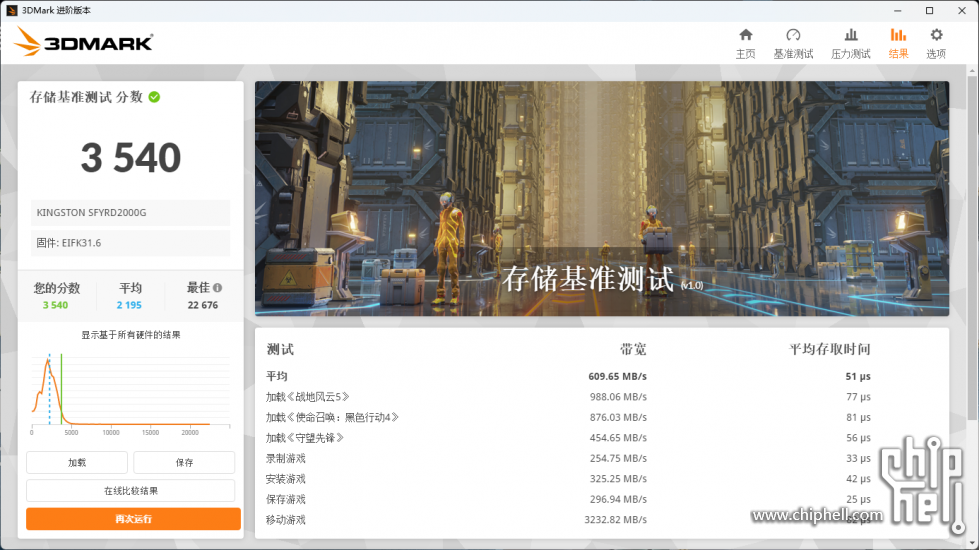Screen dimensions: 979x550
Task: Click firmware text 固件: EIFK31.6
Action: click(x=69, y=243)
